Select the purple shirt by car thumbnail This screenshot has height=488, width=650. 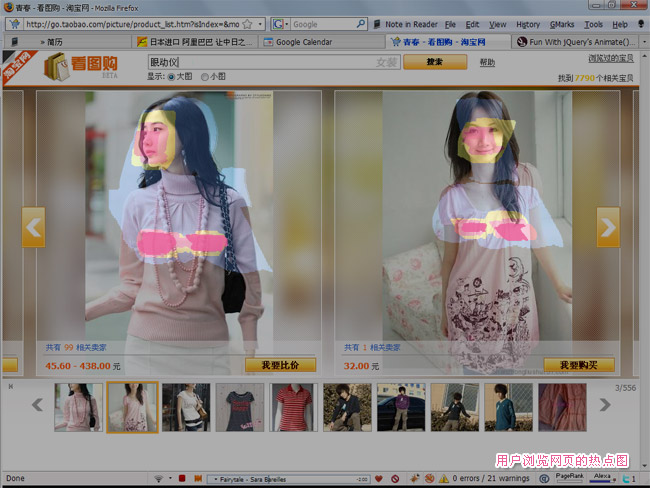[x=401, y=407]
